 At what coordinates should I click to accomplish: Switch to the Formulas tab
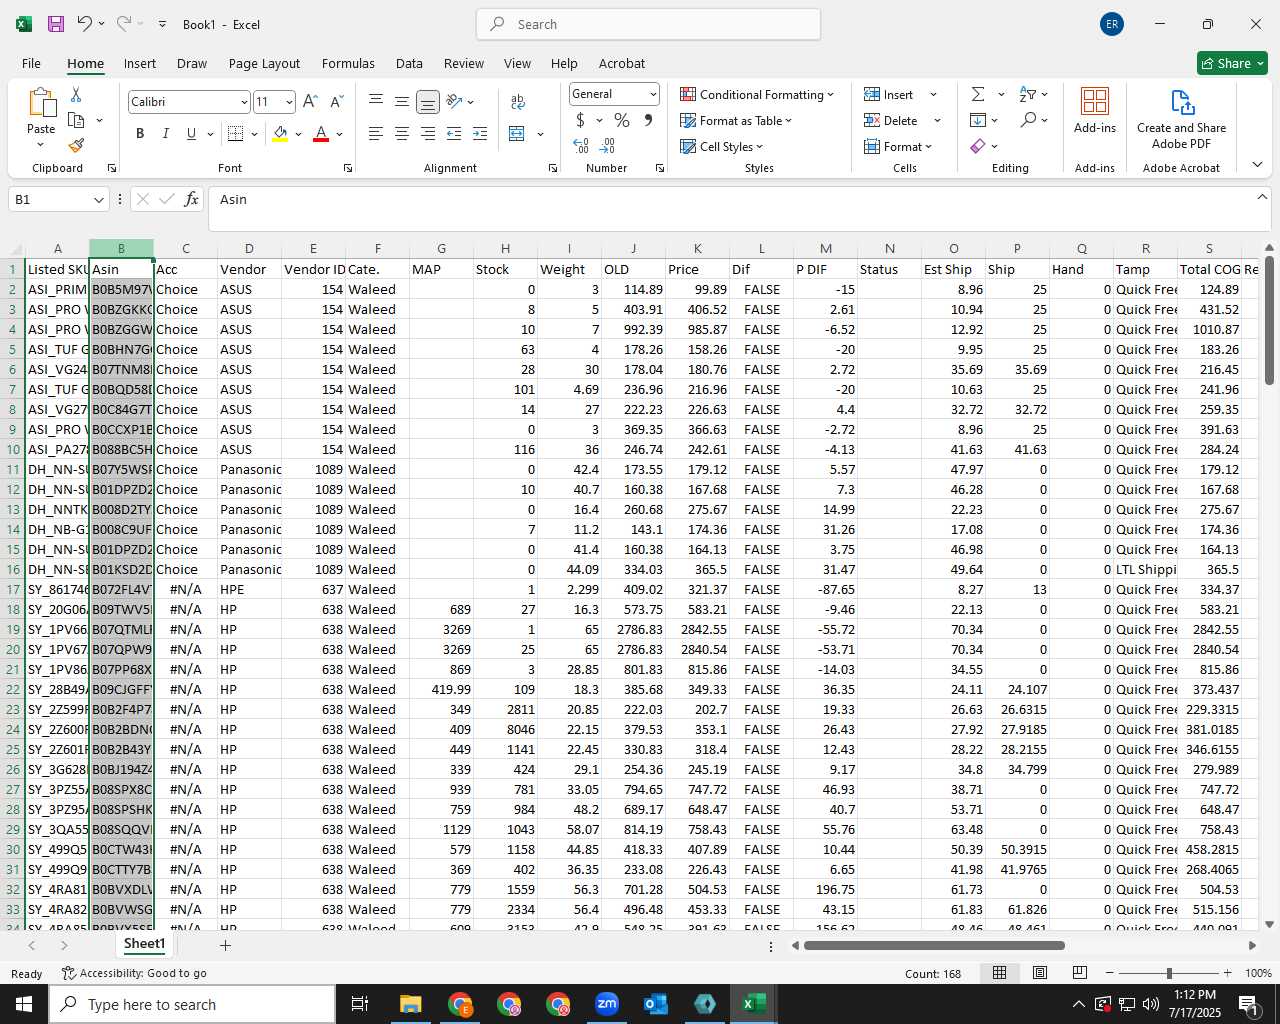pos(348,63)
